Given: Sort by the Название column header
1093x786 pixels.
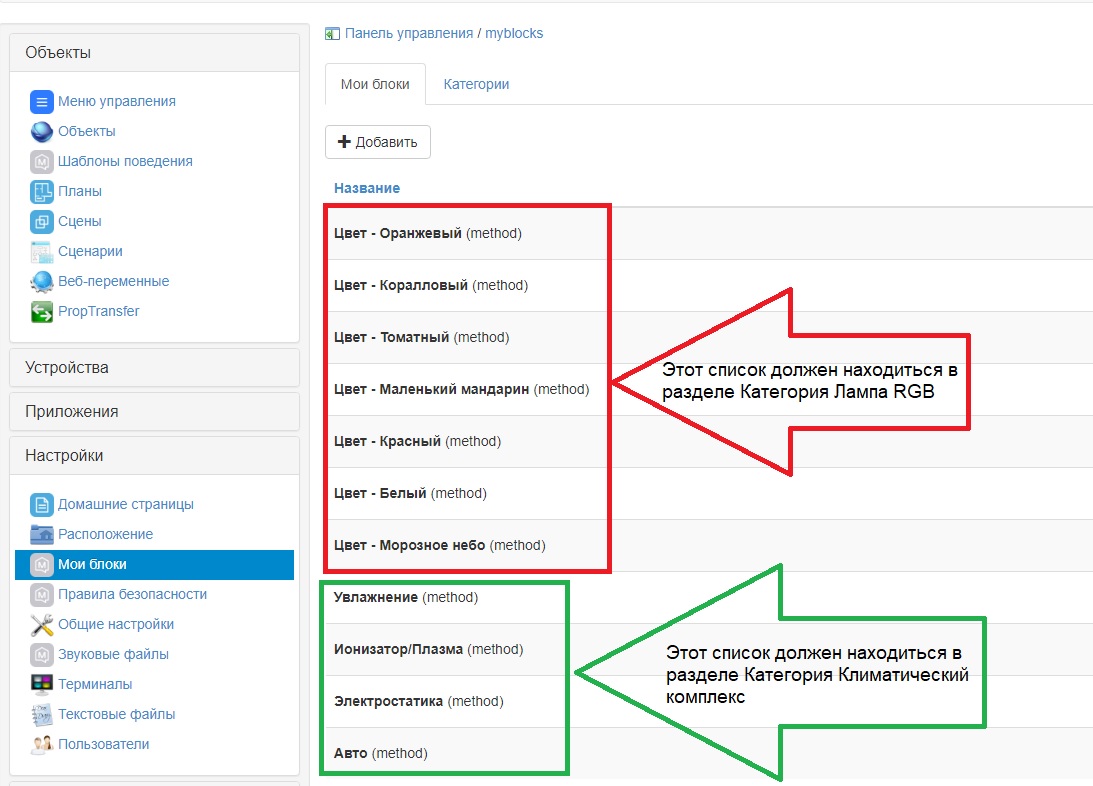Looking at the screenshot, I should [x=367, y=188].
